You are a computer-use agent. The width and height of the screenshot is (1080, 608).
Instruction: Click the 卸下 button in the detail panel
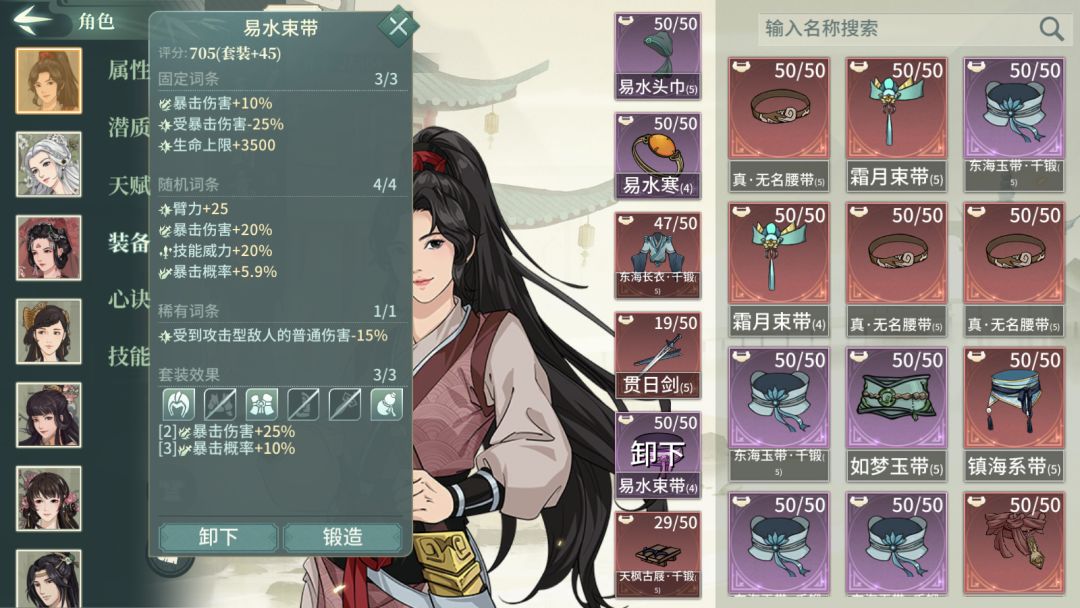click(x=218, y=536)
